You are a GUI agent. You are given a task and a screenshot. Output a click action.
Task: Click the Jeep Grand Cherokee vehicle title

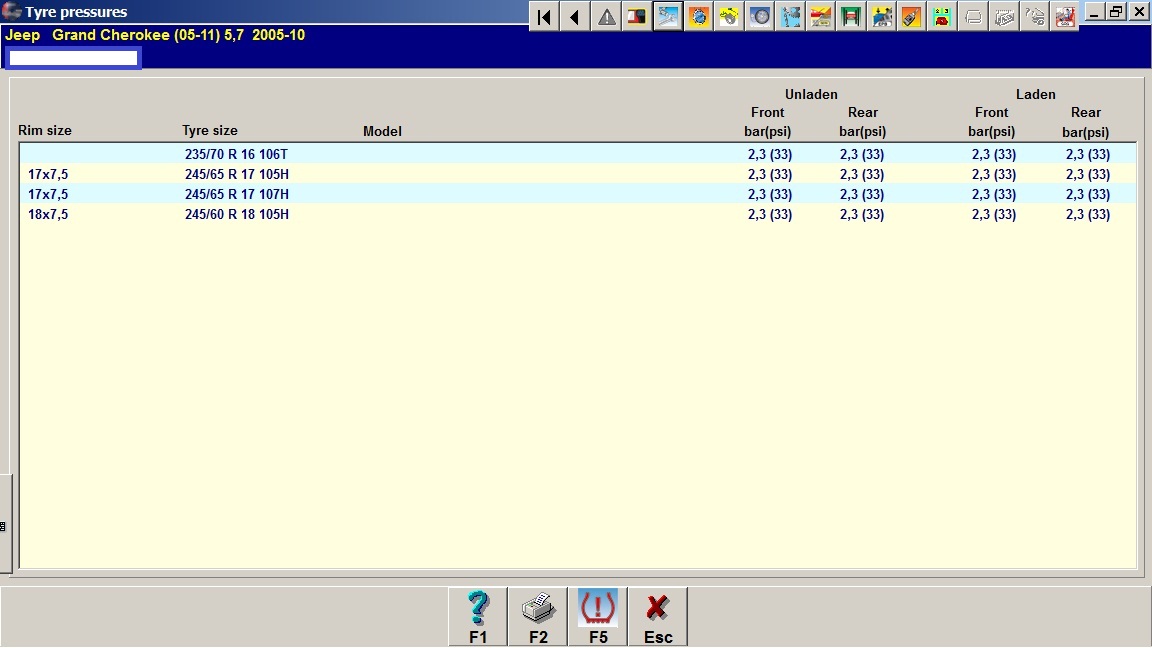[x=155, y=35]
